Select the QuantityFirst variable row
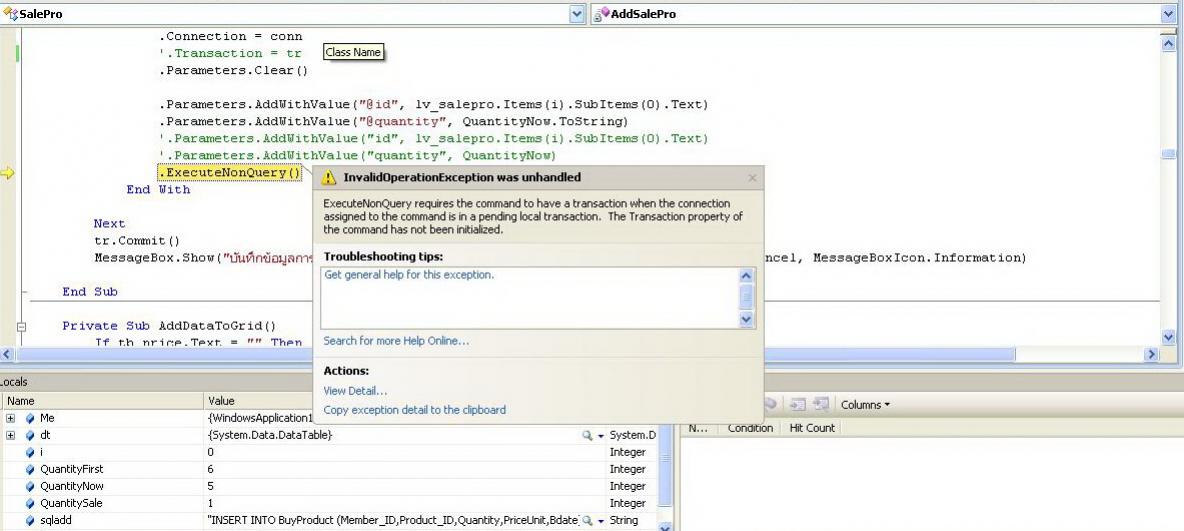This screenshot has height=531, width=1184. coord(329,469)
